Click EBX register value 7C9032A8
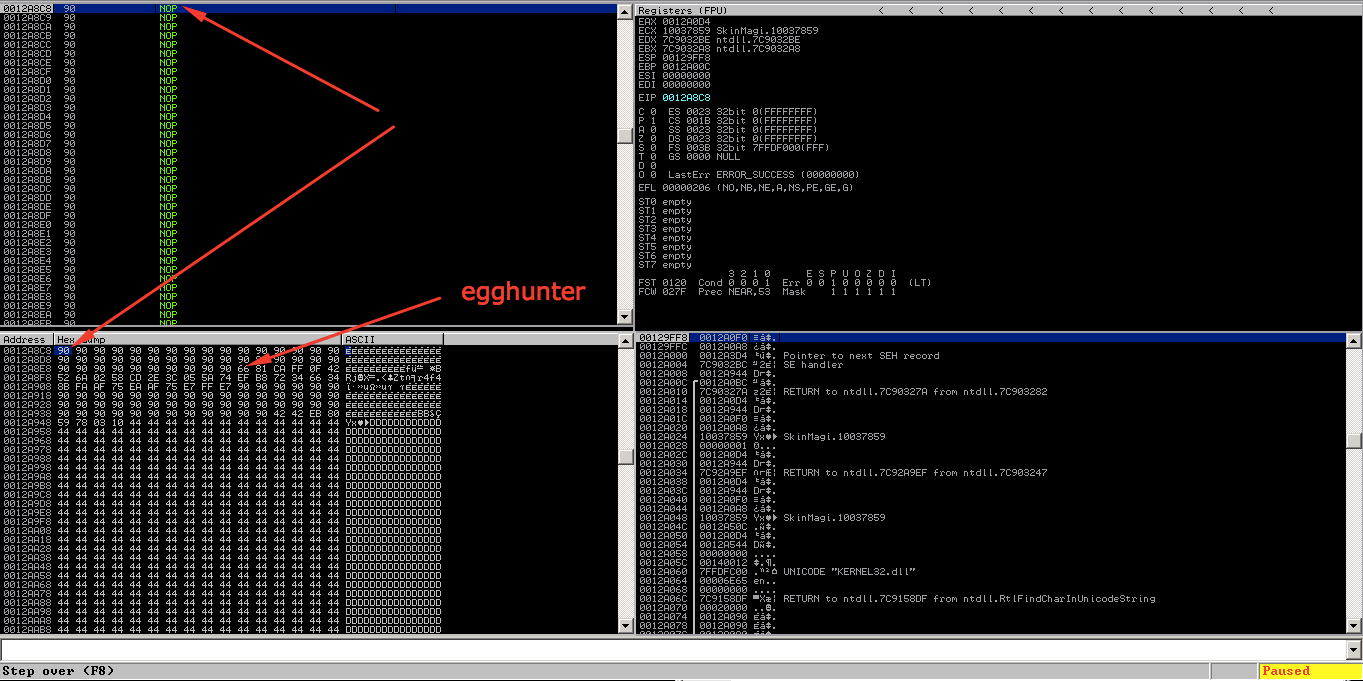Viewport: 1363px width, 681px height. pos(686,48)
